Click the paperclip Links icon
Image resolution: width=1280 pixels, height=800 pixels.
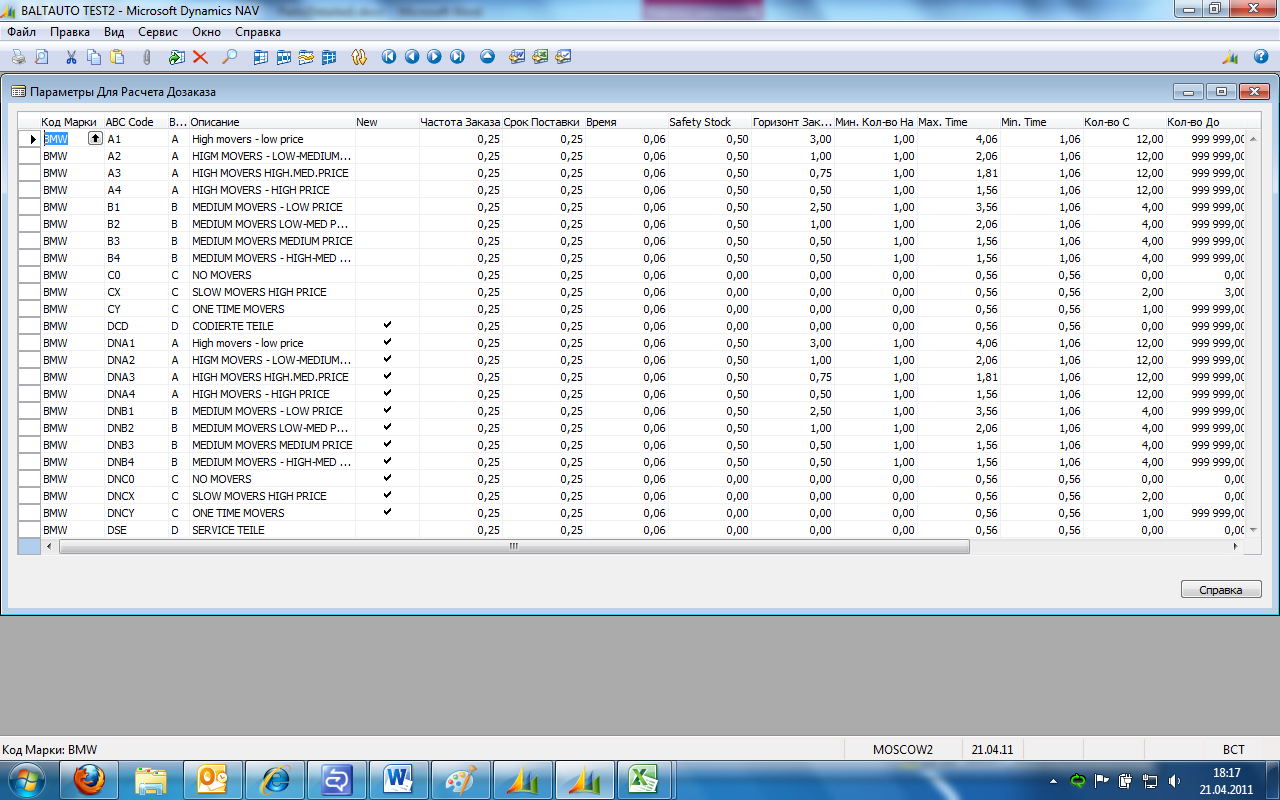click(146, 57)
